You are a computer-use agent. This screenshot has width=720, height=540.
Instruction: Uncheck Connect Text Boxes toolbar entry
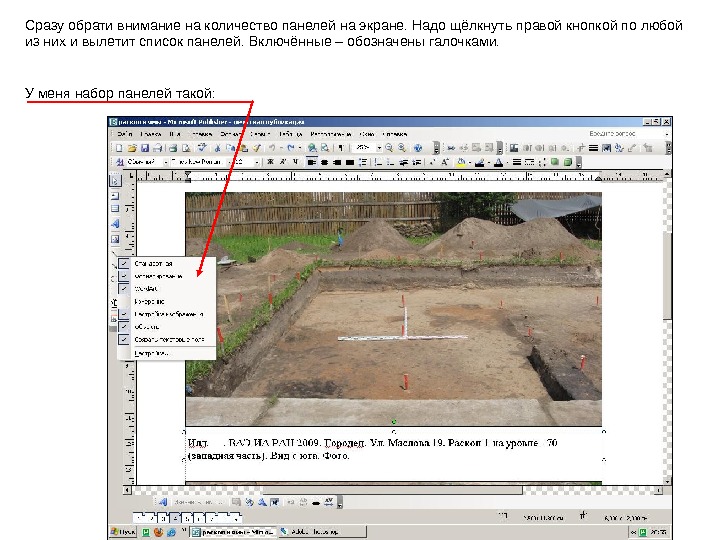click(166, 339)
